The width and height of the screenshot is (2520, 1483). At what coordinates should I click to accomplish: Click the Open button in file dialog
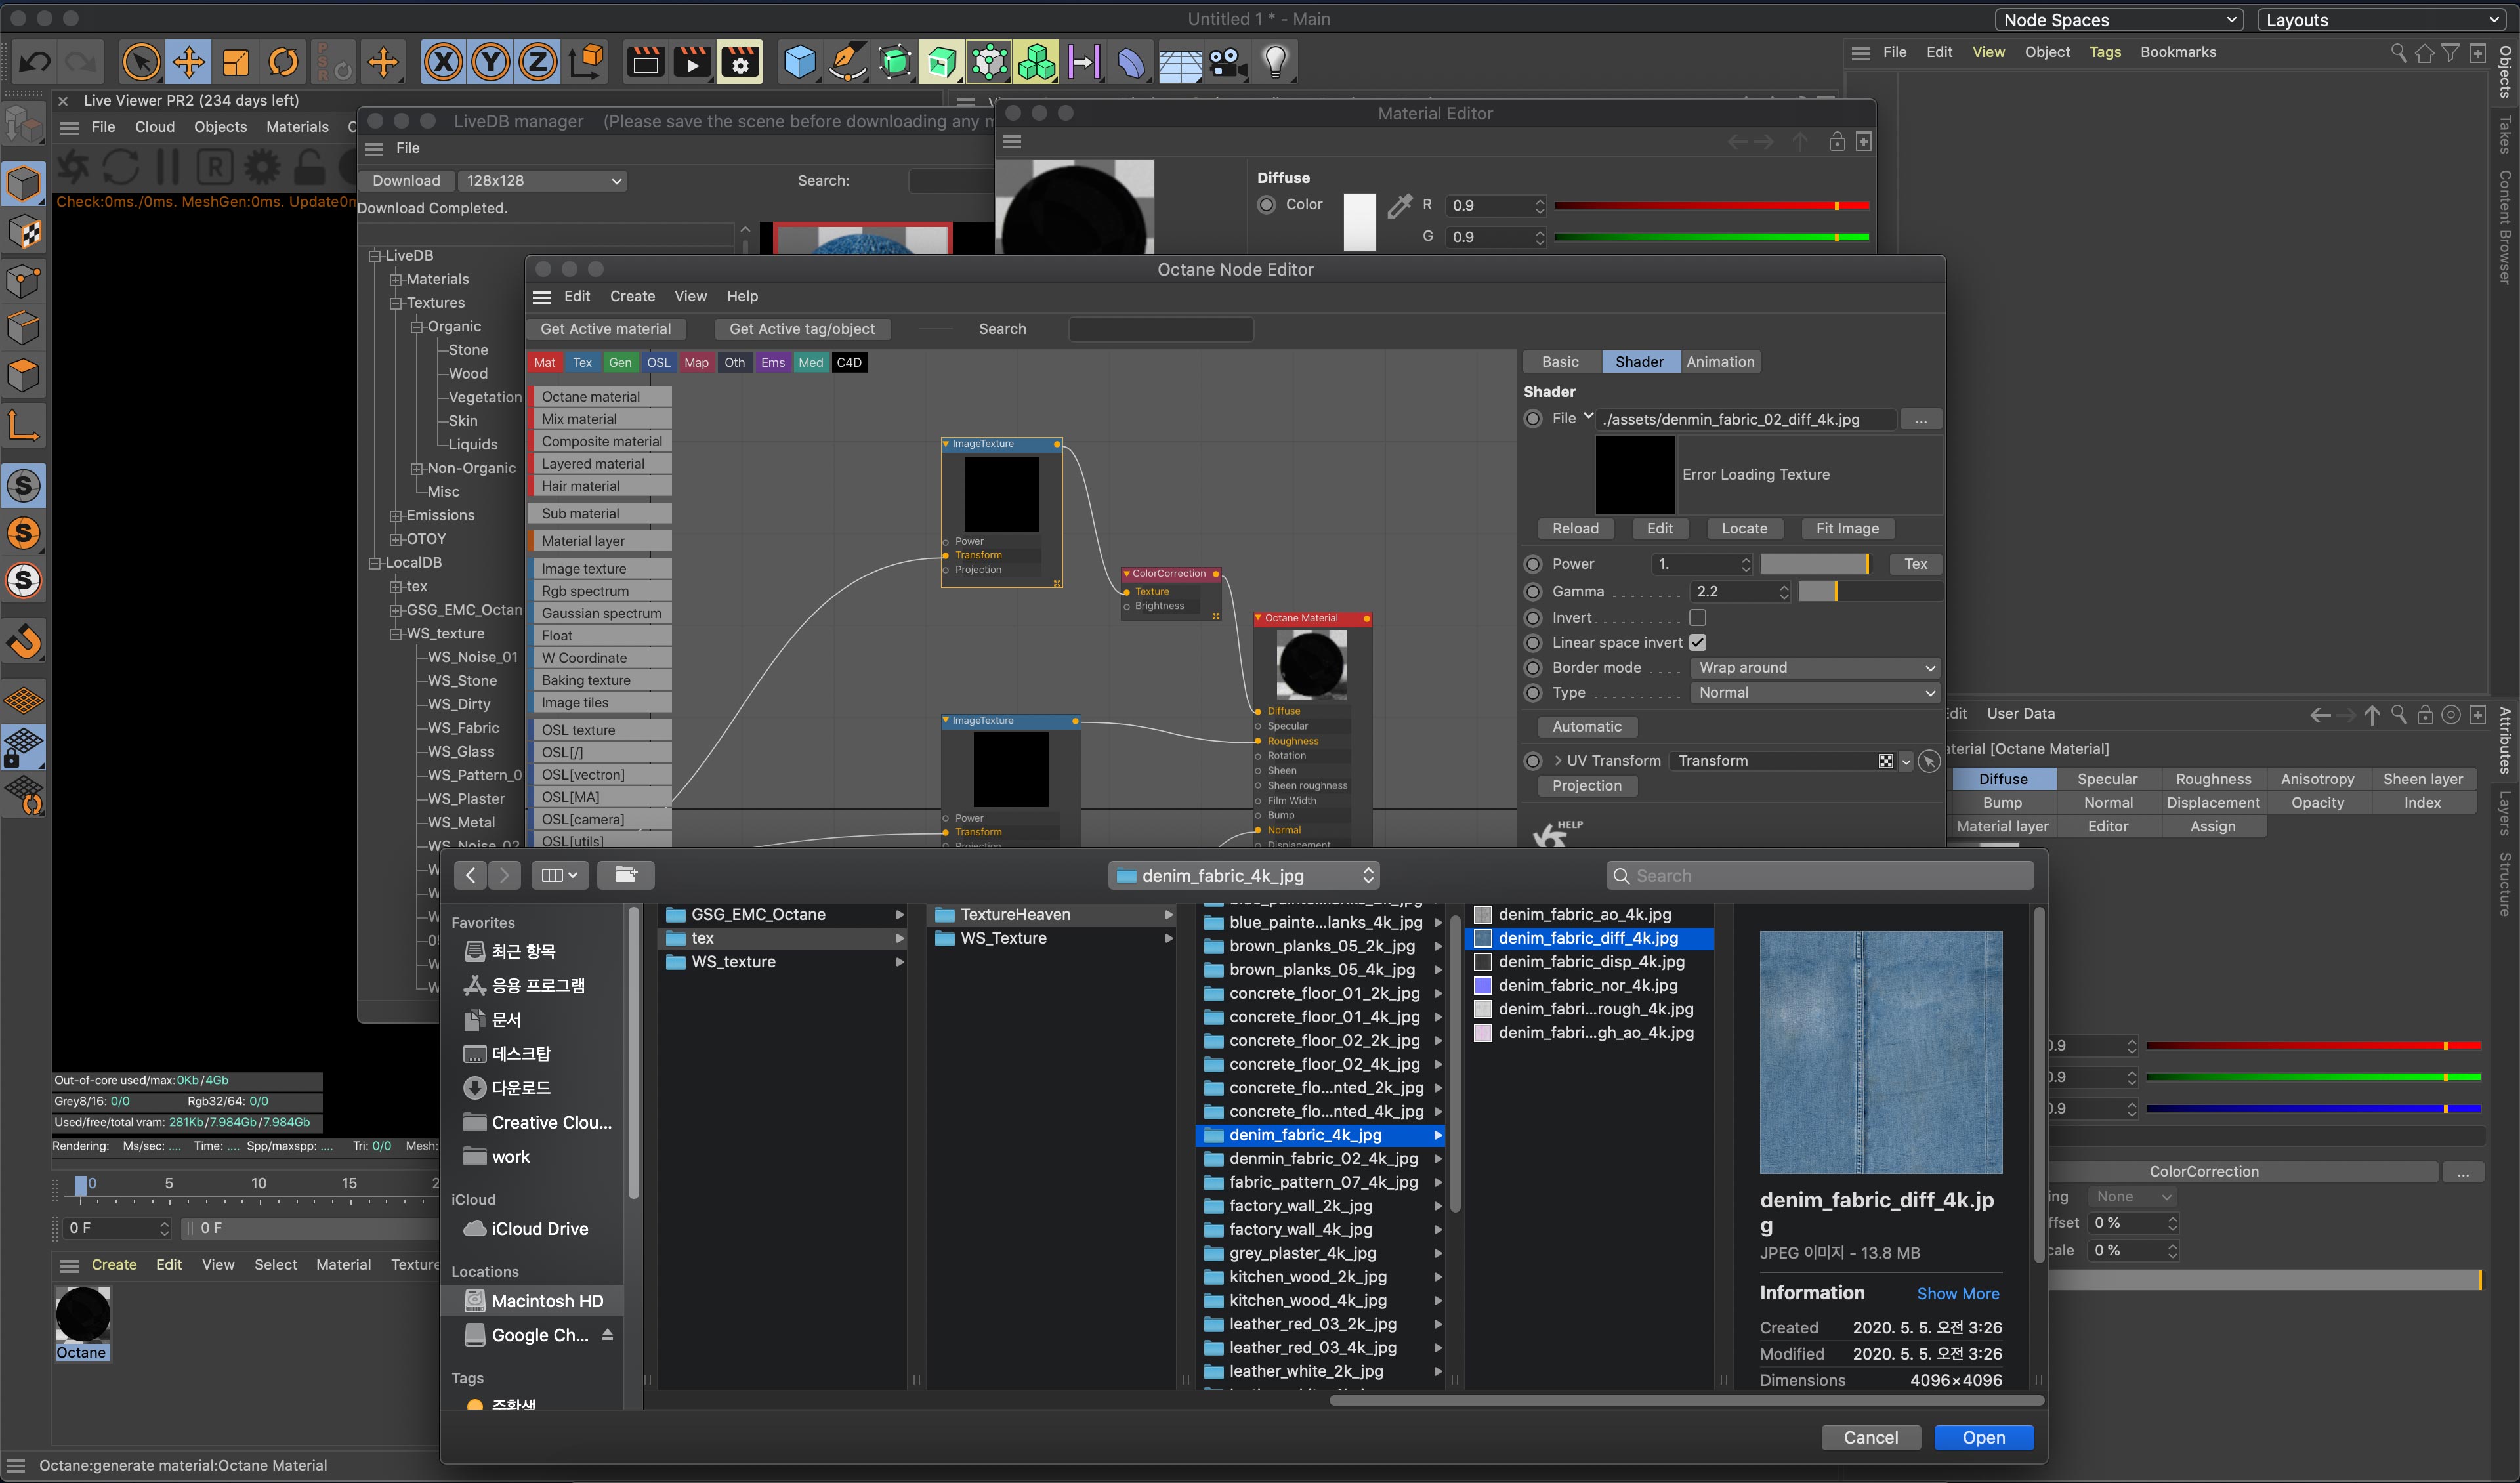[x=1983, y=1437]
